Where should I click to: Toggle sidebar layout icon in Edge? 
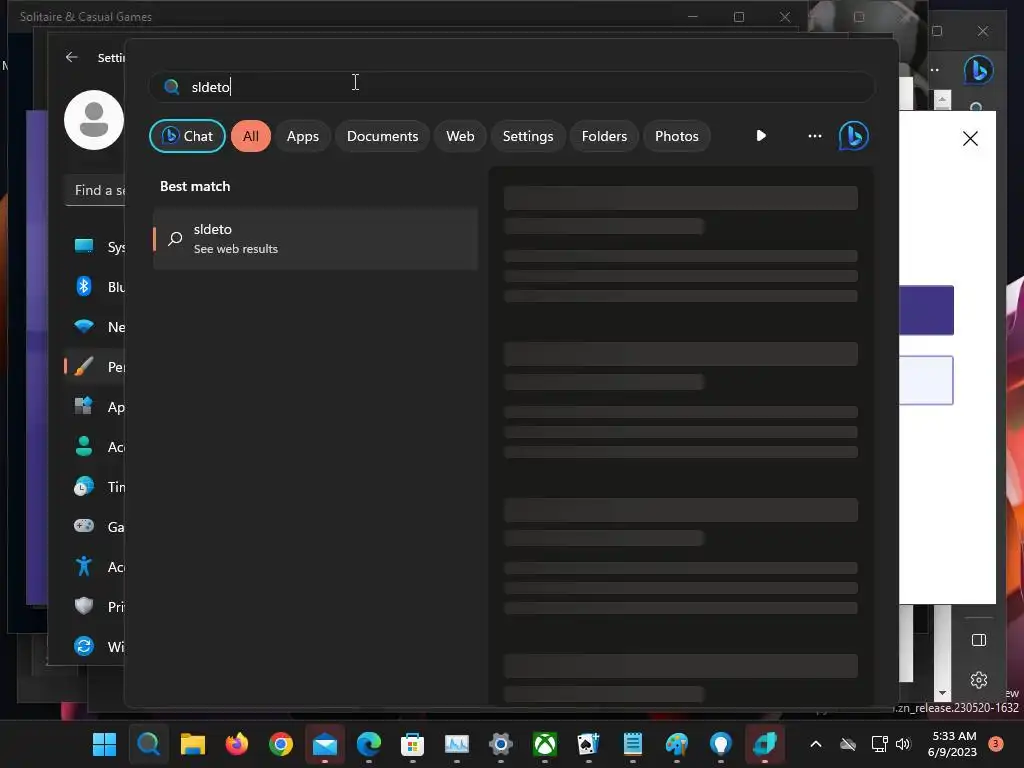point(978,640)
